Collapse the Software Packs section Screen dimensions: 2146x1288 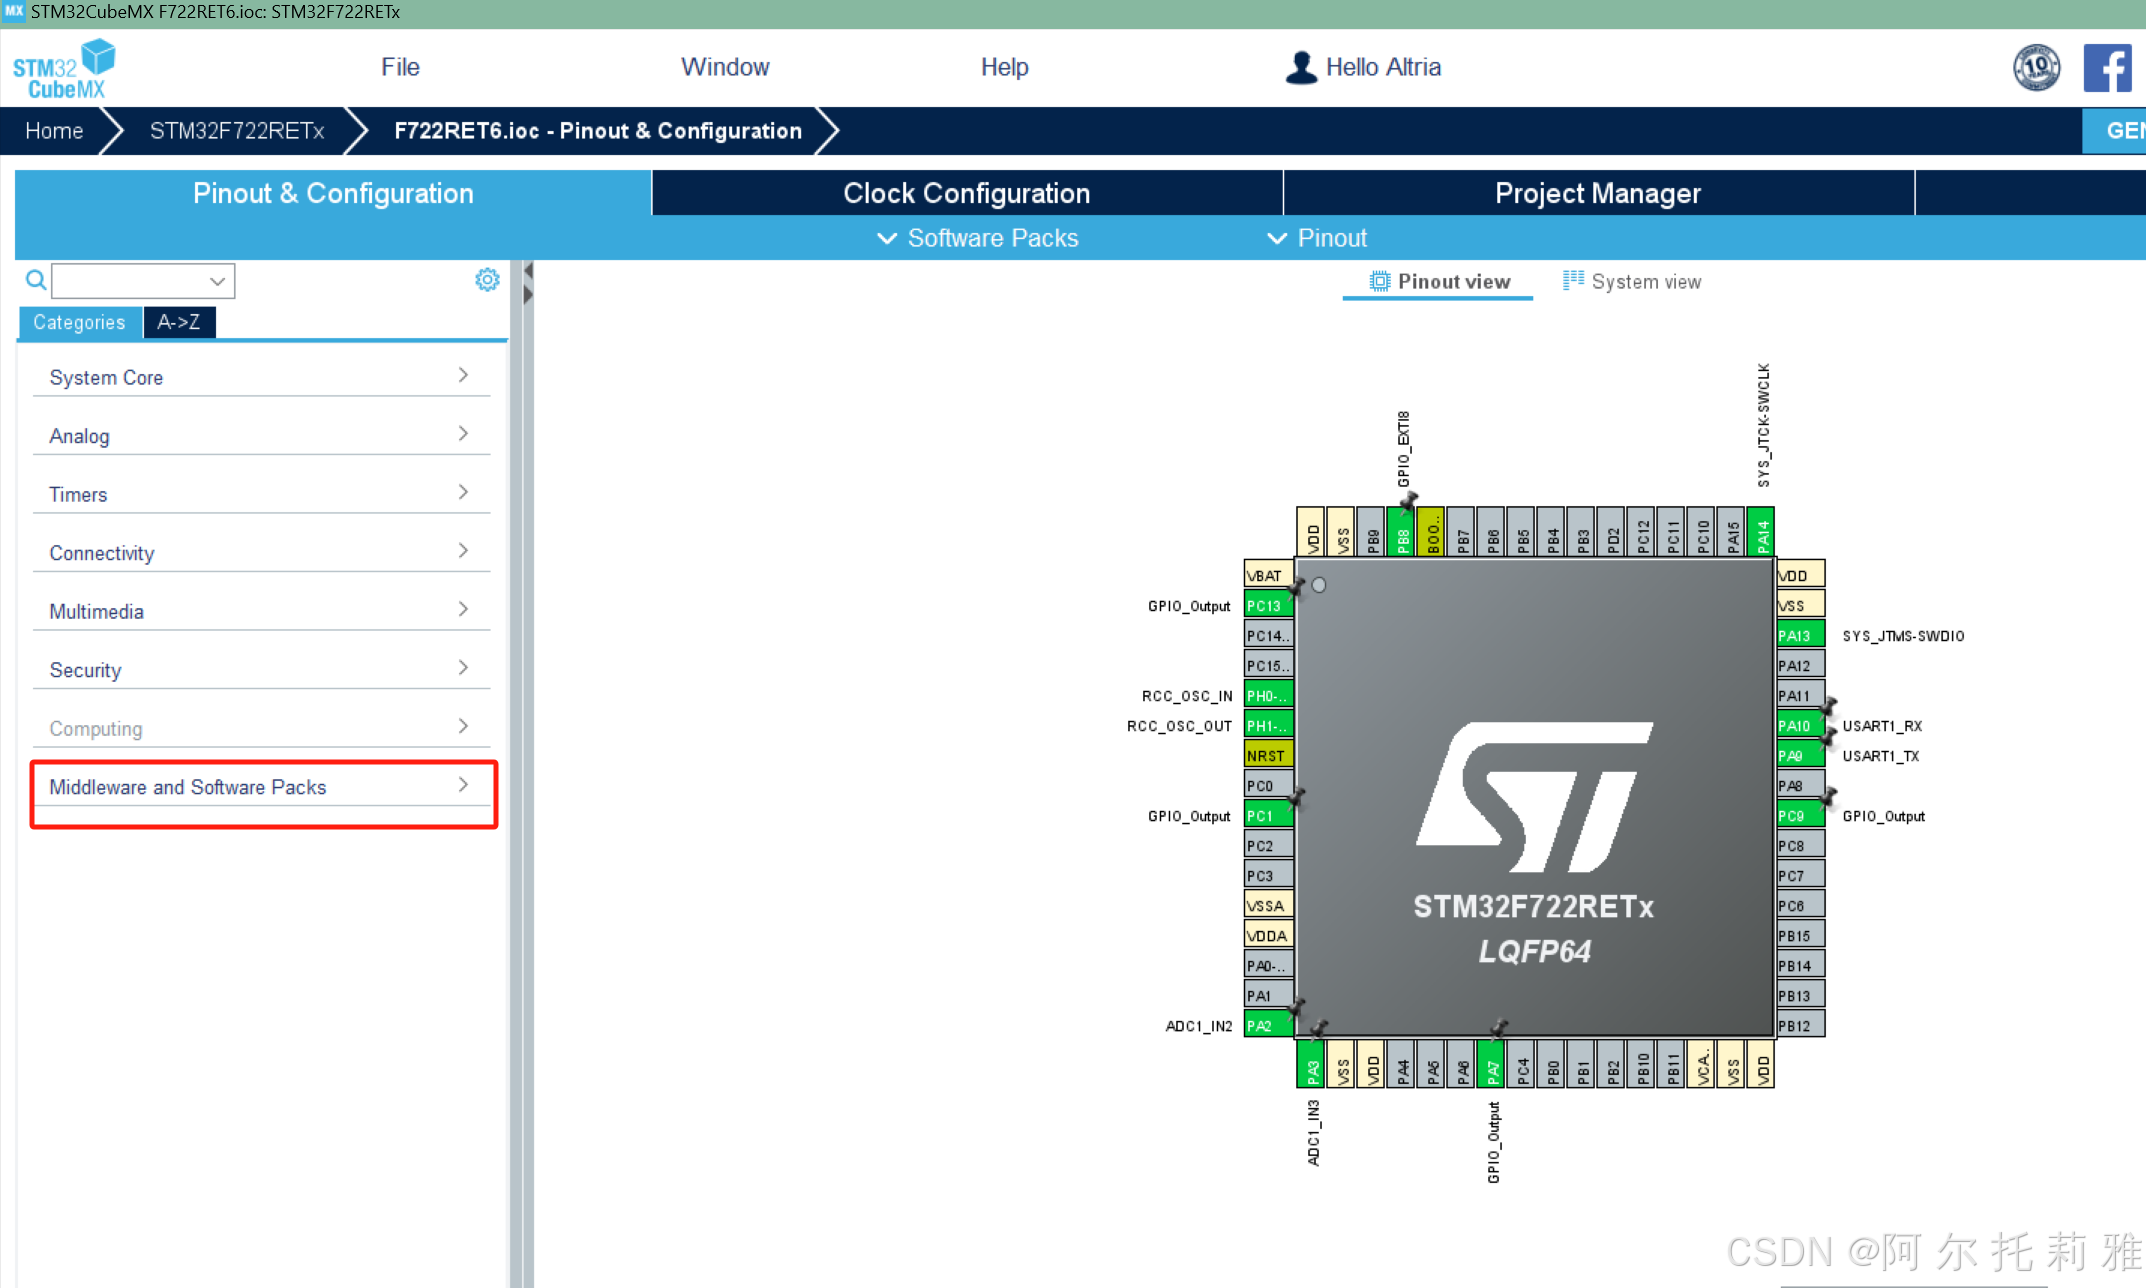[x=886, y=238]
